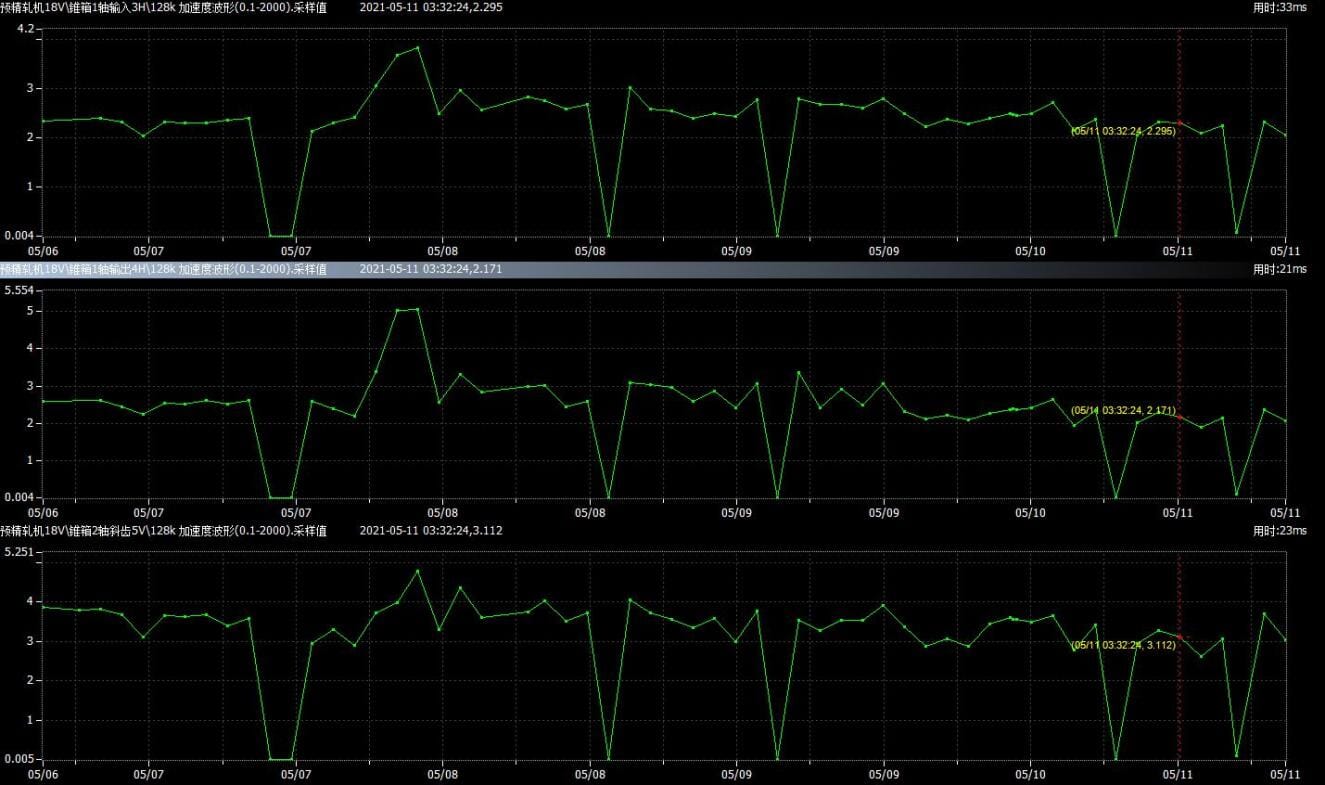
Task: Click the 5.251 y-axis maximum label
Action: 19,552
